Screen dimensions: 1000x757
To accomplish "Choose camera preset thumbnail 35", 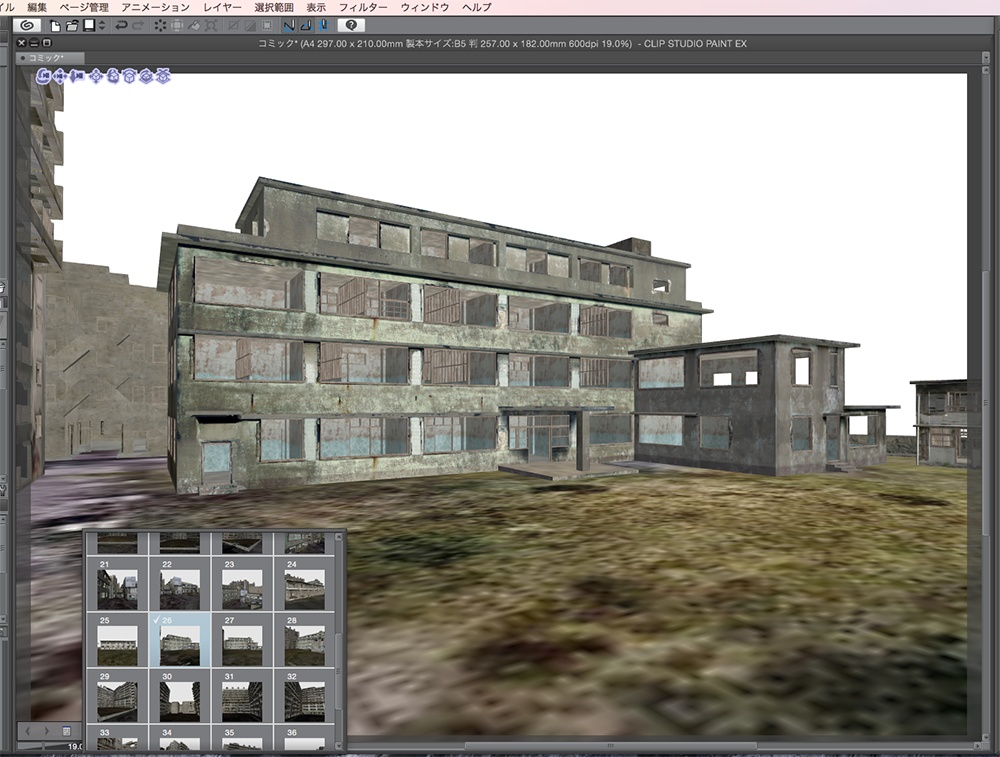I will click(242, 738).
